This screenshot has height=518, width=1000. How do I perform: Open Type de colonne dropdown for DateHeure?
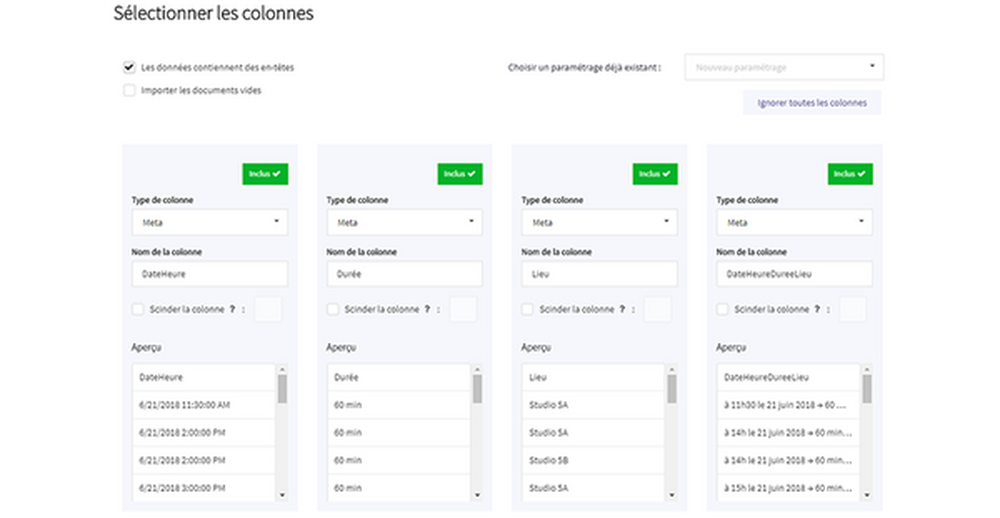tap(210, 222)
